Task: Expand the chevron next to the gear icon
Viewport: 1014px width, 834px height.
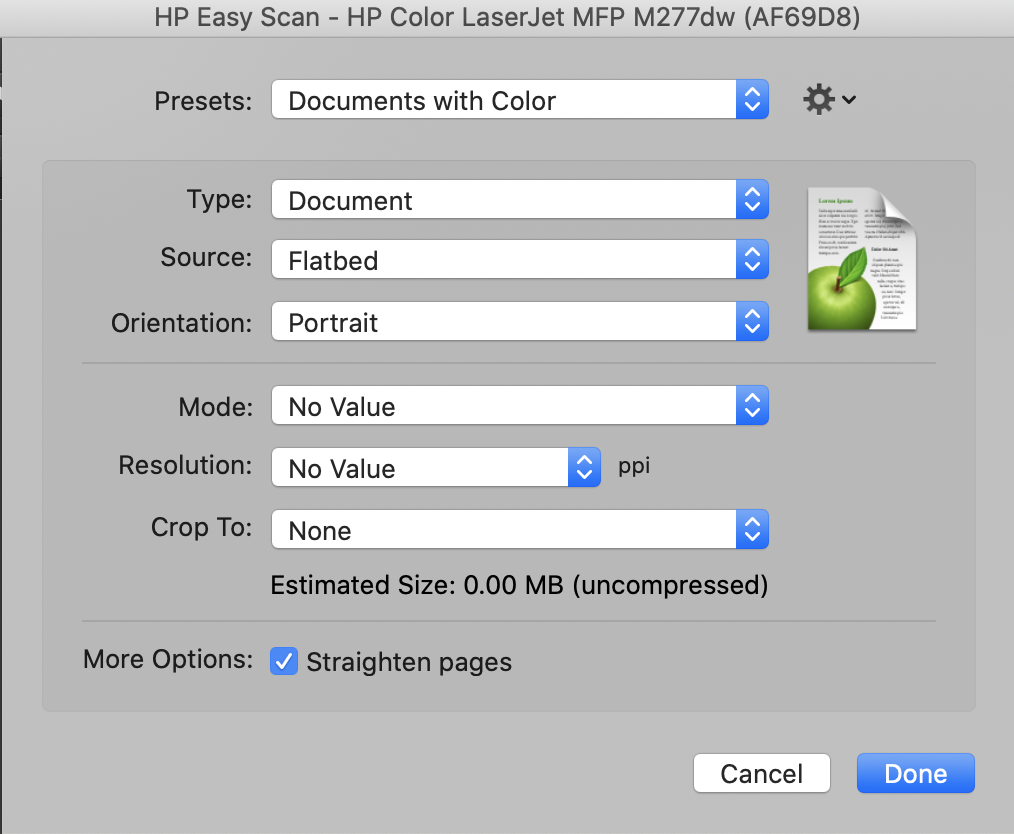Action: pyautogui.click(x=848, y=99)
